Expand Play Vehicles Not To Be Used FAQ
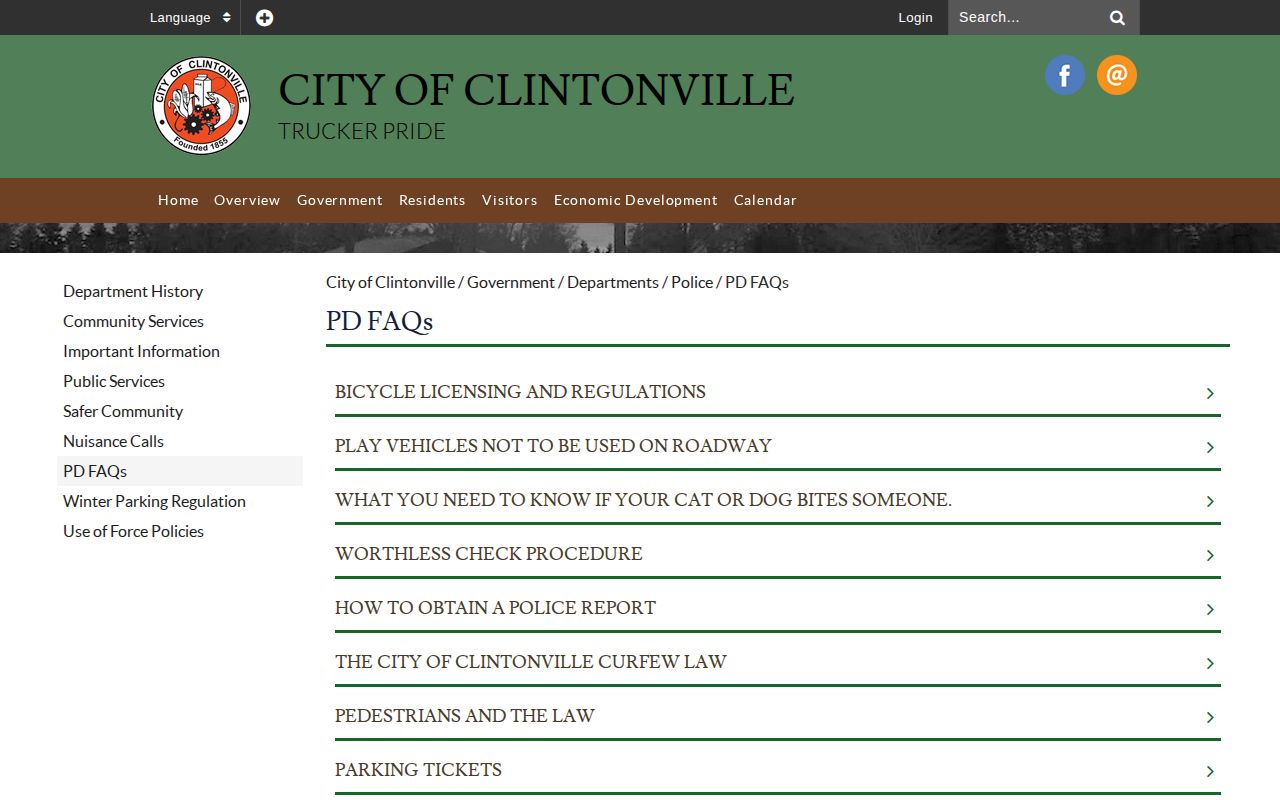Image resolution: width=1280 pixels, height=800 pixels. point(778,446)
